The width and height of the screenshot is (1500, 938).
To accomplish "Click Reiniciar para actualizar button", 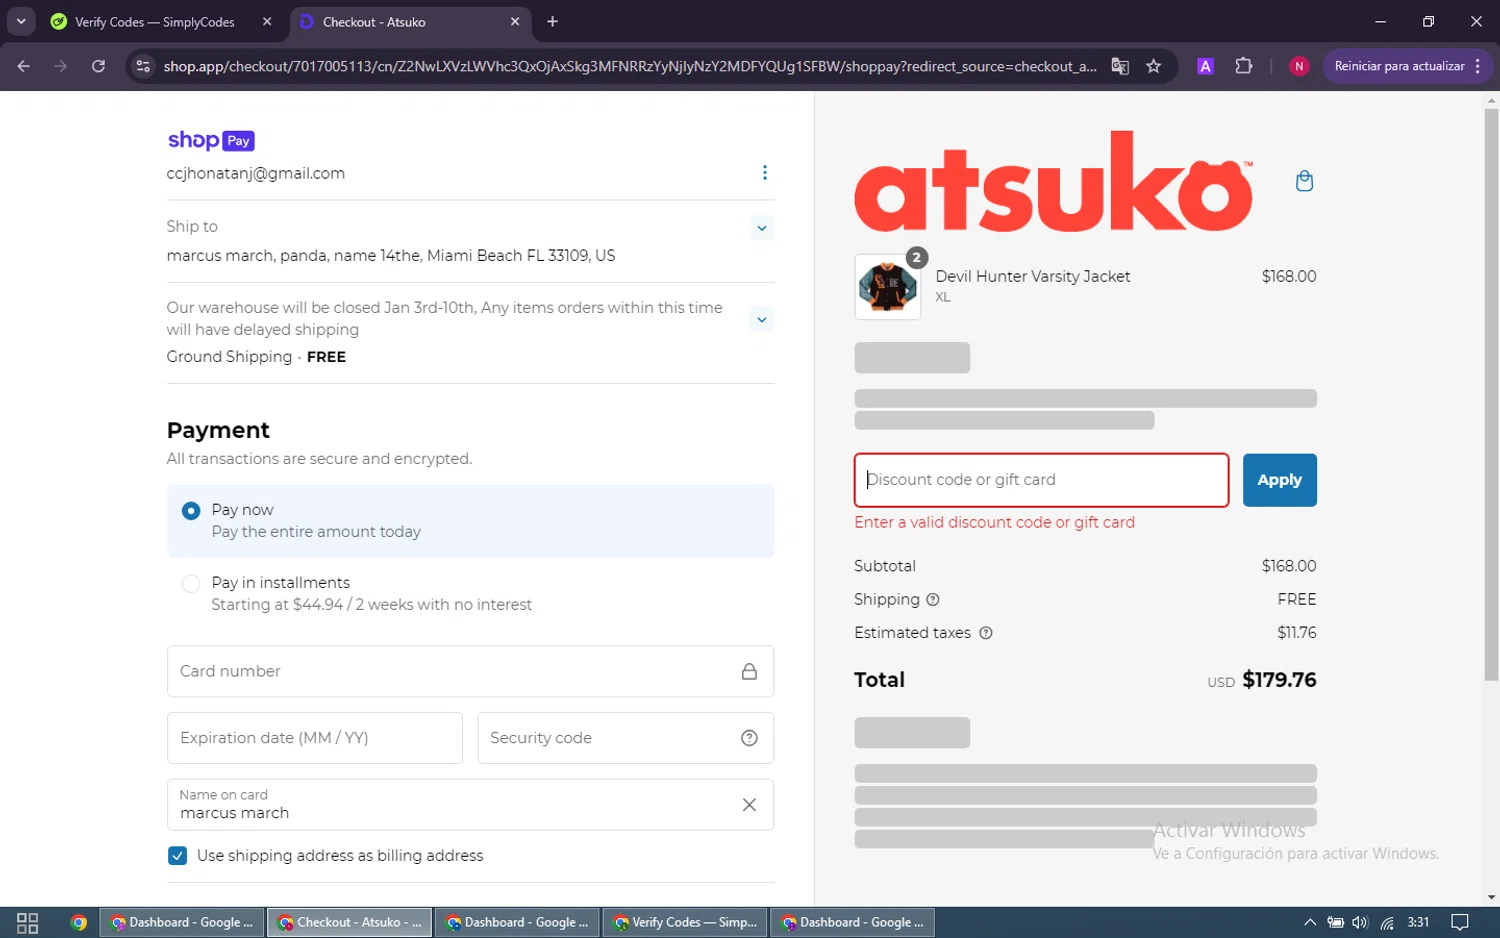I will click(1399, 66).
